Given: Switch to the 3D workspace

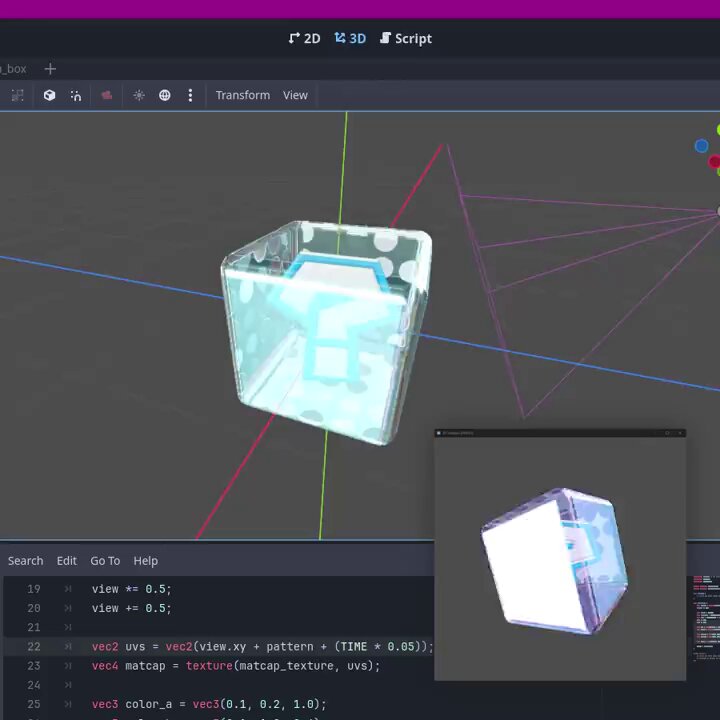Looking at the screenshot, I should 350,39.
